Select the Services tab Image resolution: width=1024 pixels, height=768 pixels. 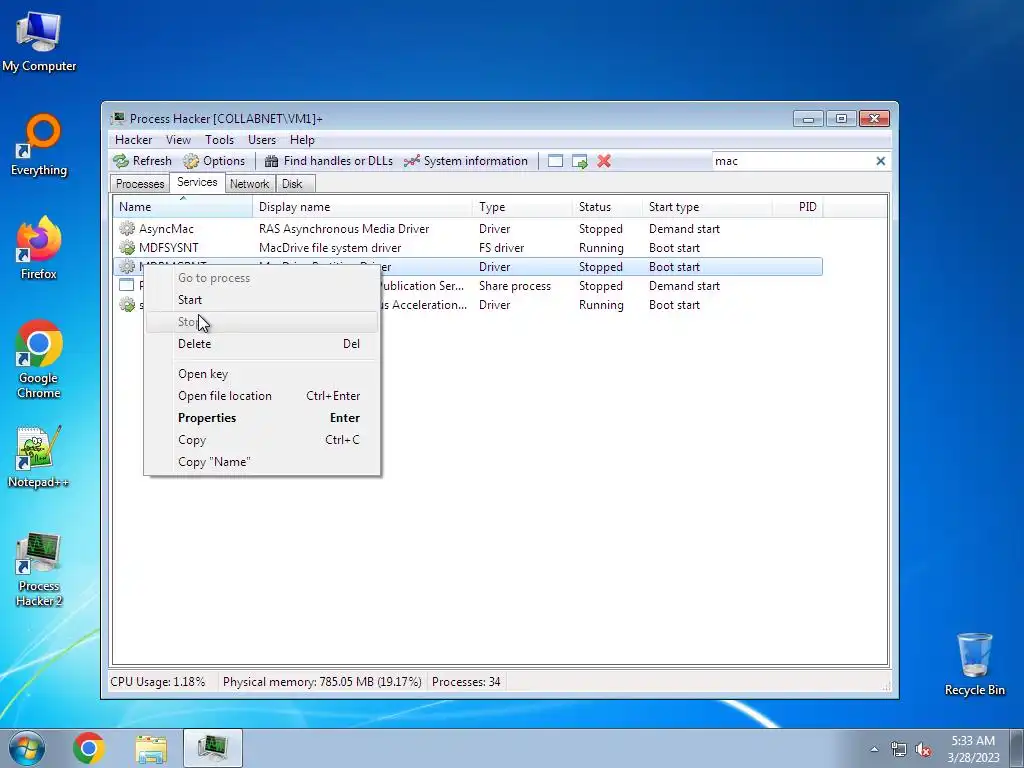(197, 182)
